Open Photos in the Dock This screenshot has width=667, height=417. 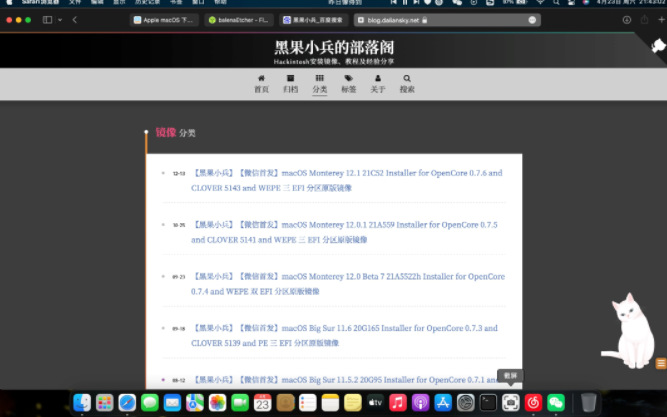click(x=217, y=402)
